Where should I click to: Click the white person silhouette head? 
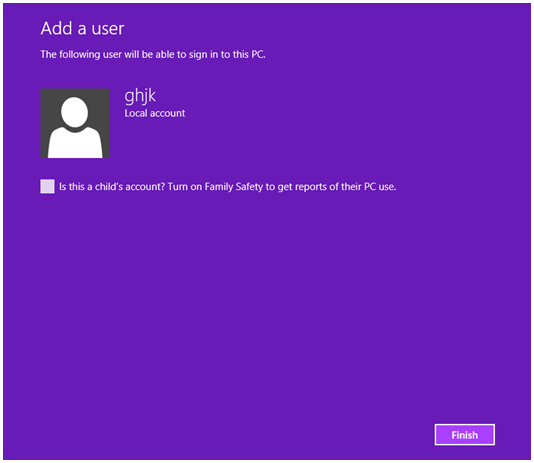pos(75,112)
